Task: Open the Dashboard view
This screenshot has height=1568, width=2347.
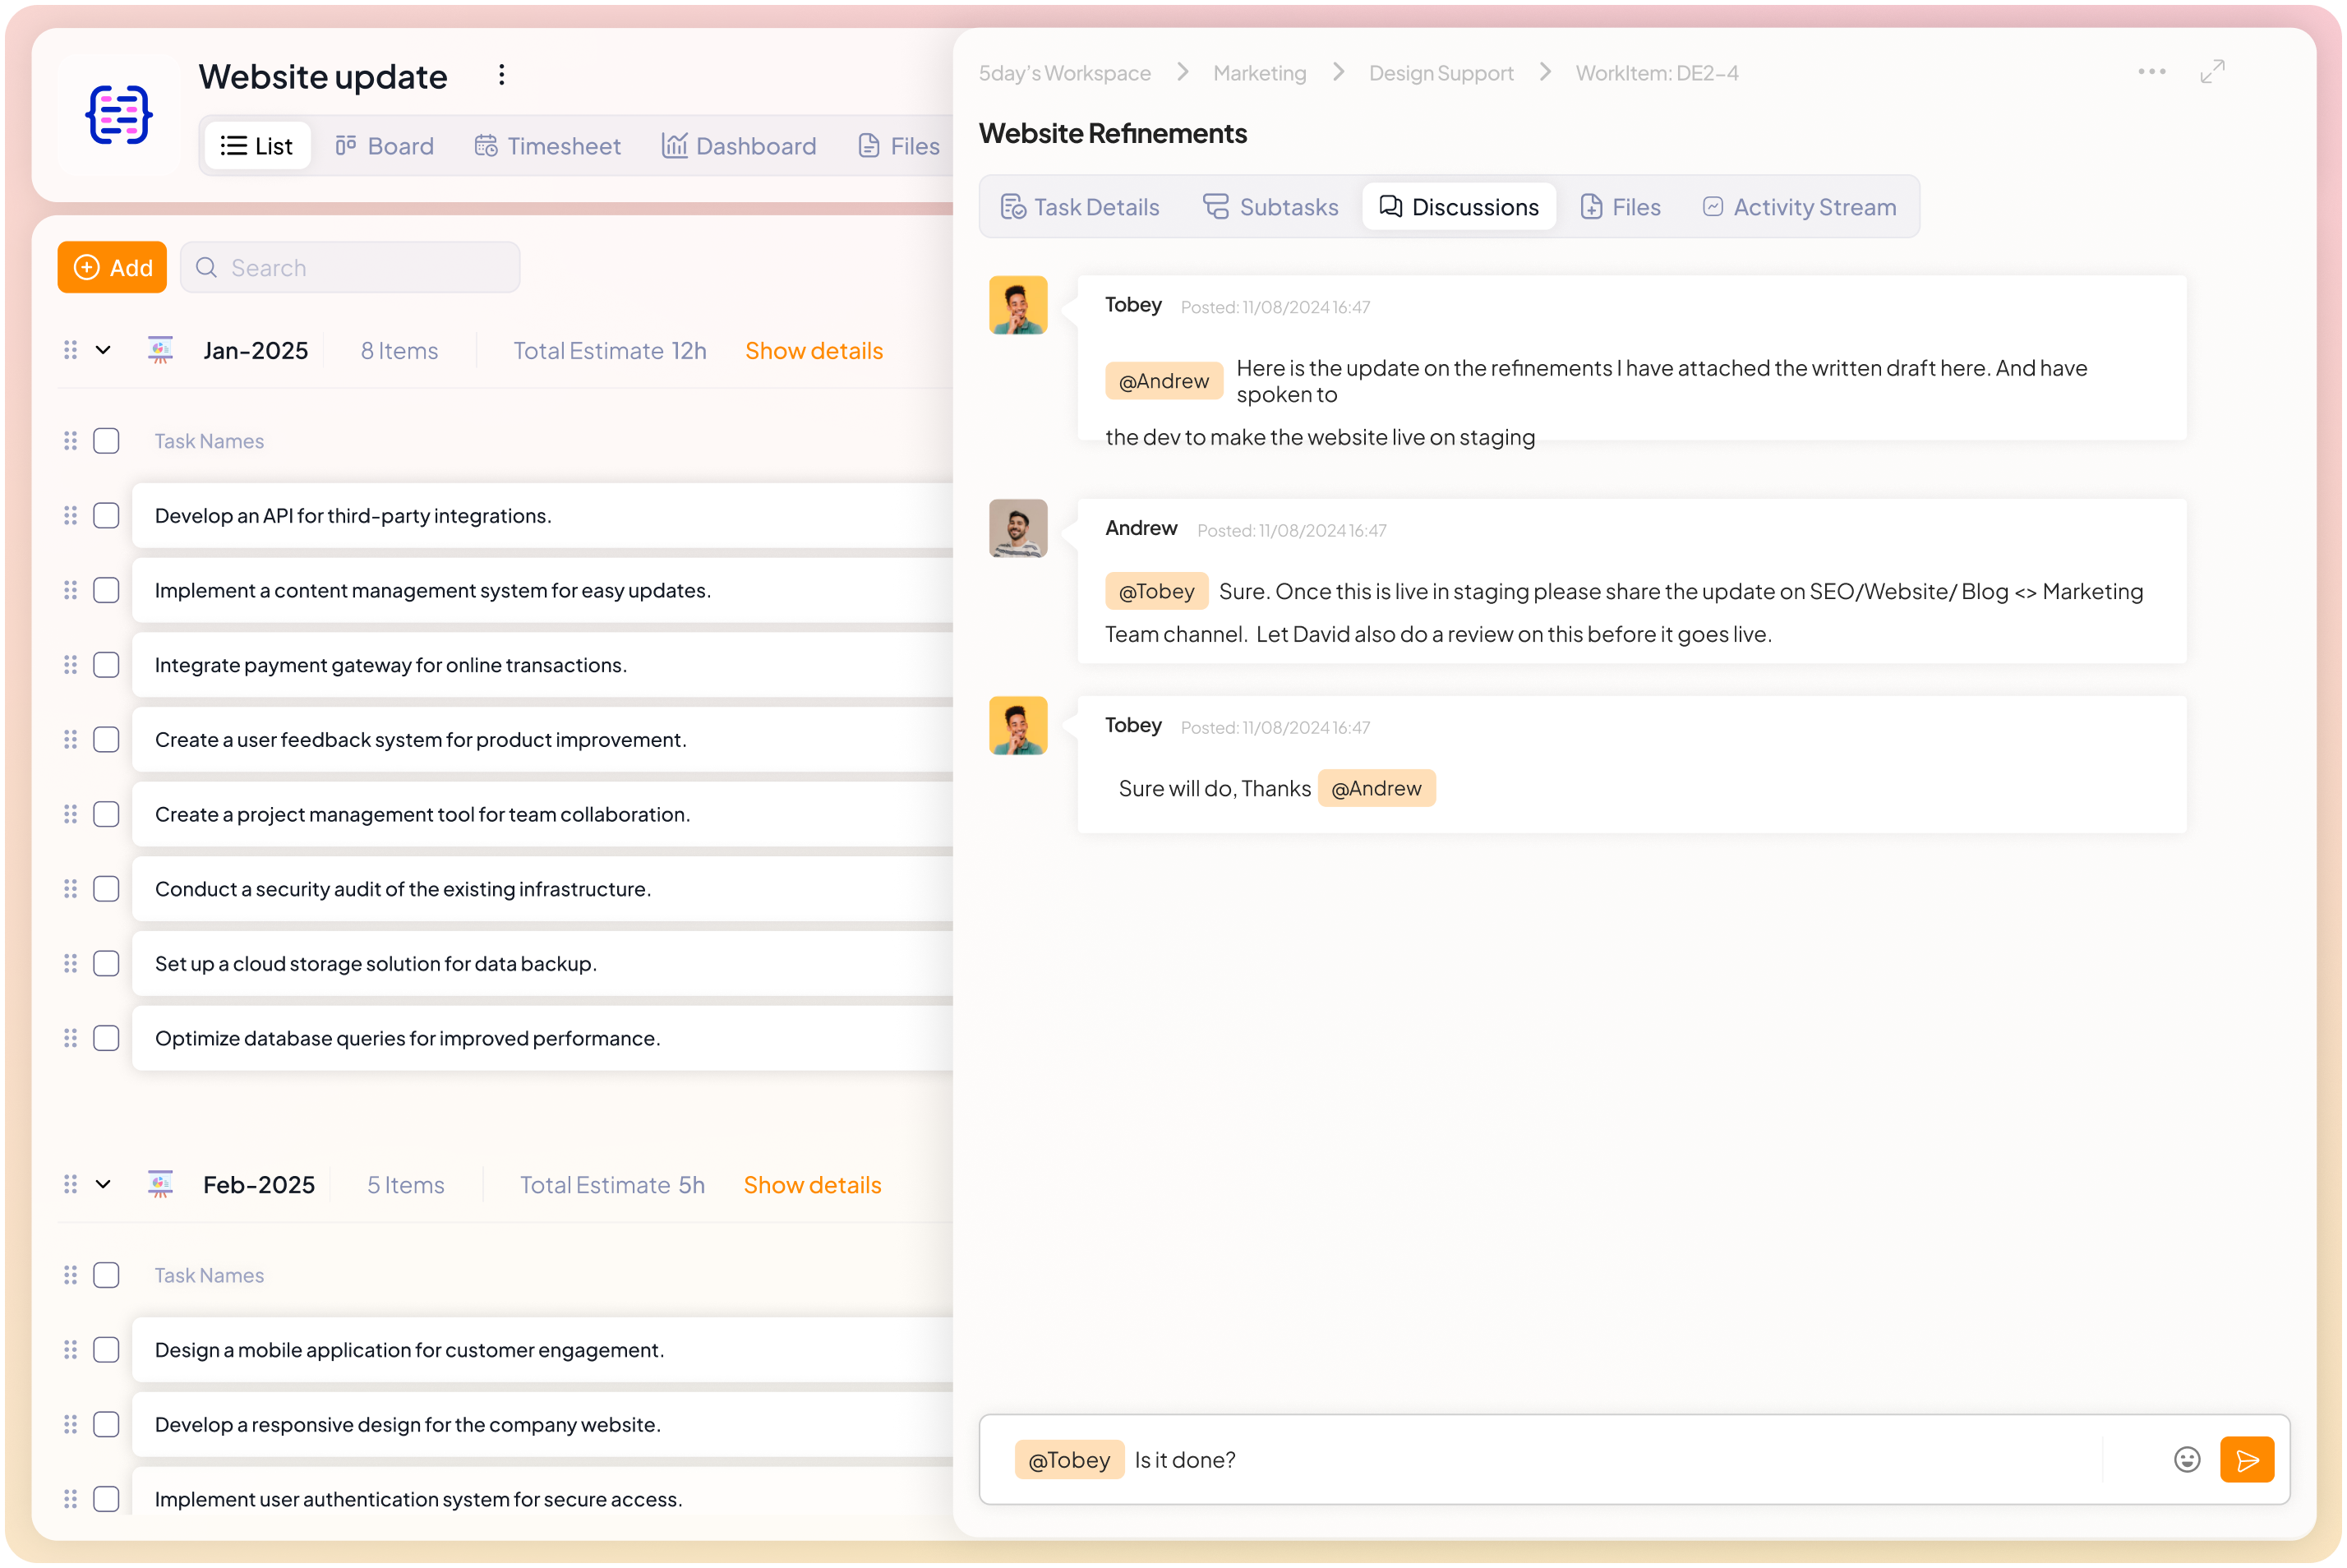Action: click(740, 146)
